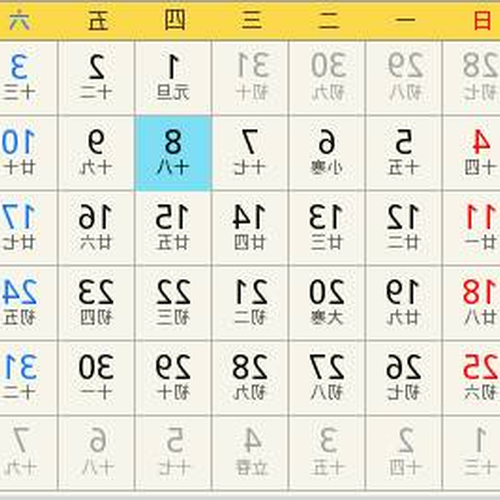Jump to grayed-out date 1 of next month

[x=471, y=453]
